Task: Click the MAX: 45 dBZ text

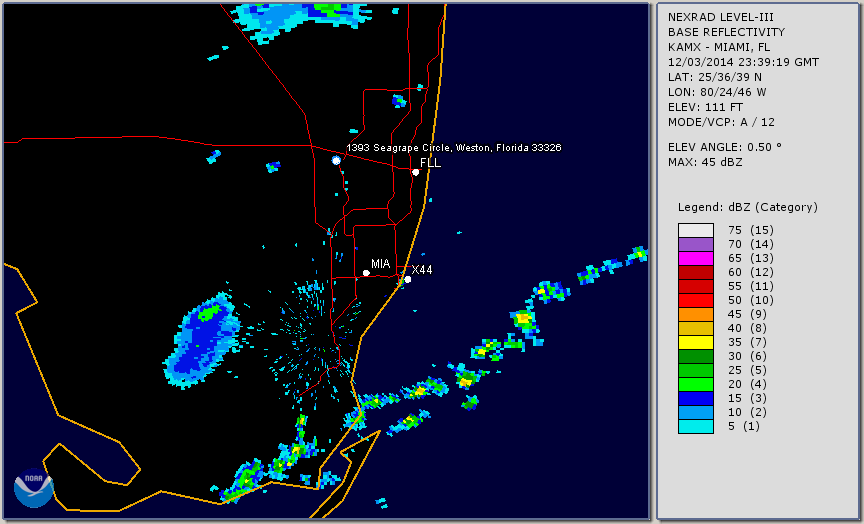Action: point(705,162)
